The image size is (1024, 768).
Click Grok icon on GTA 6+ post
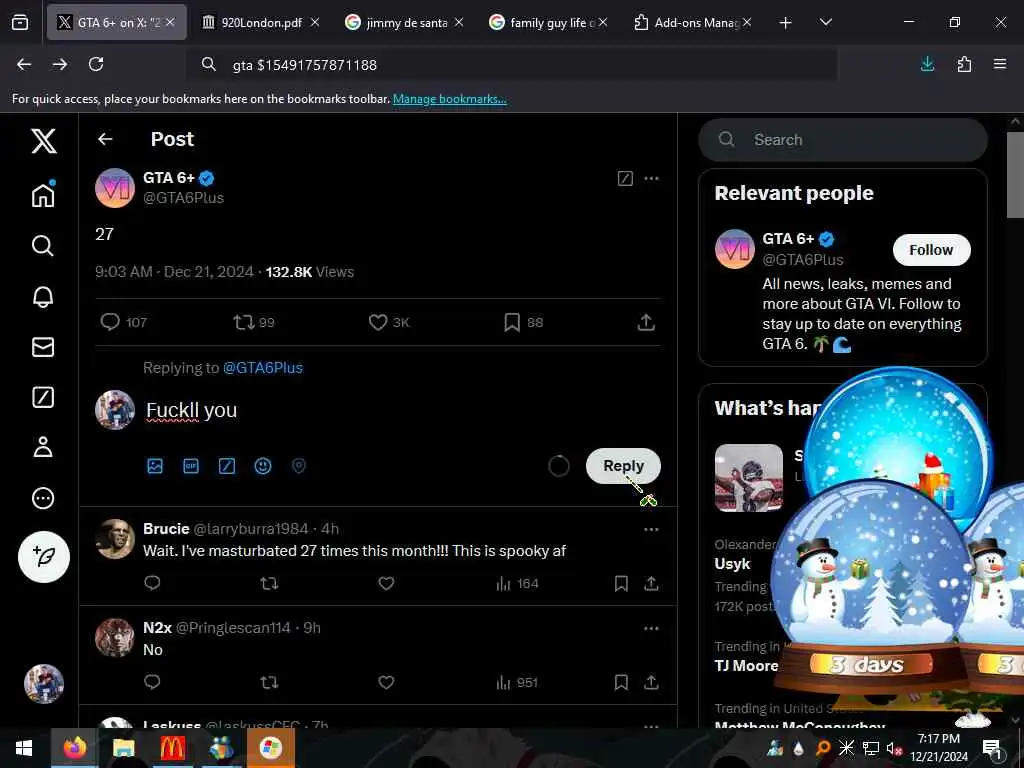point(625,178)
